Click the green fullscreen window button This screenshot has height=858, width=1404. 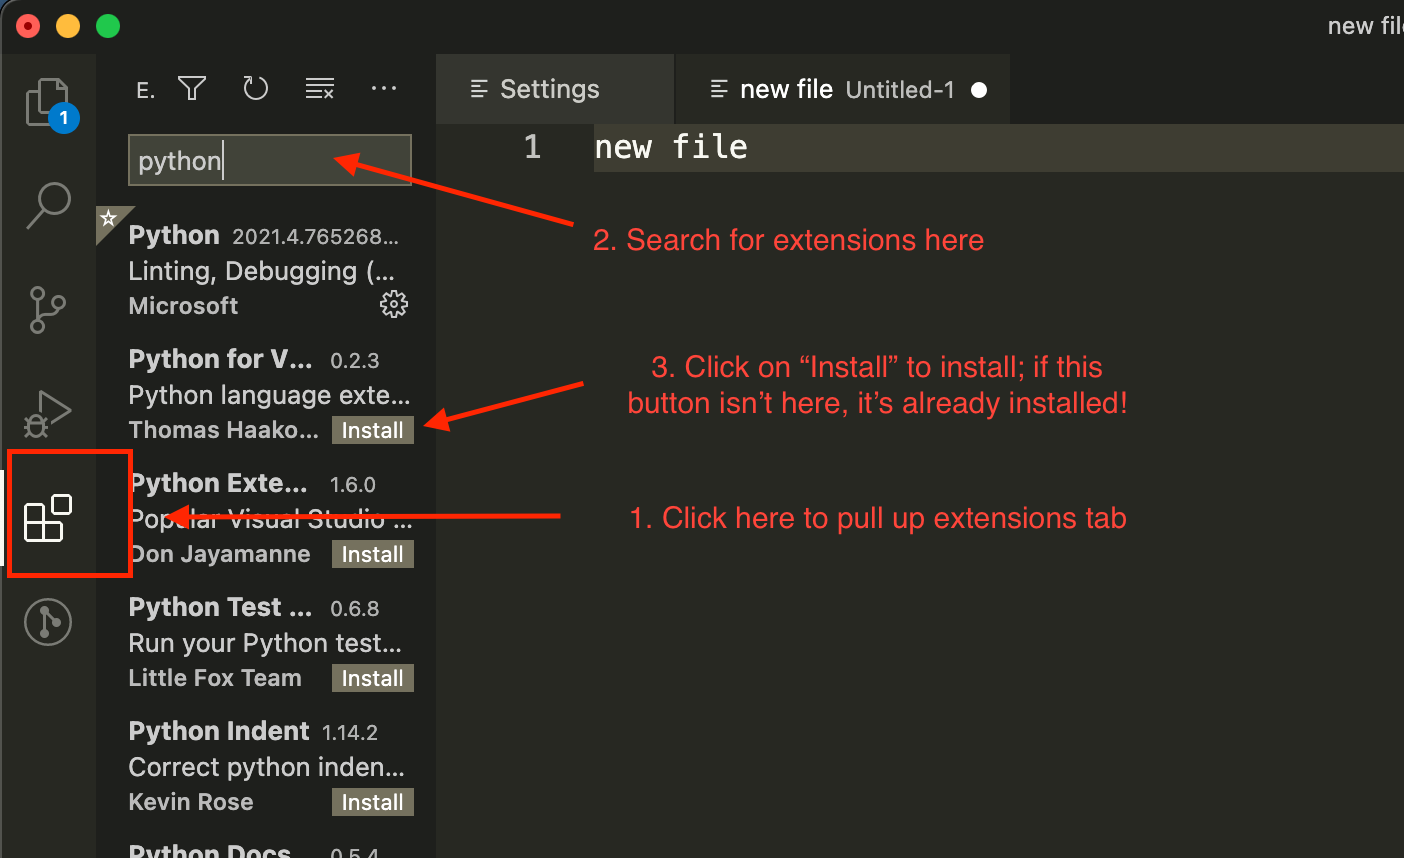coord(108,26)
